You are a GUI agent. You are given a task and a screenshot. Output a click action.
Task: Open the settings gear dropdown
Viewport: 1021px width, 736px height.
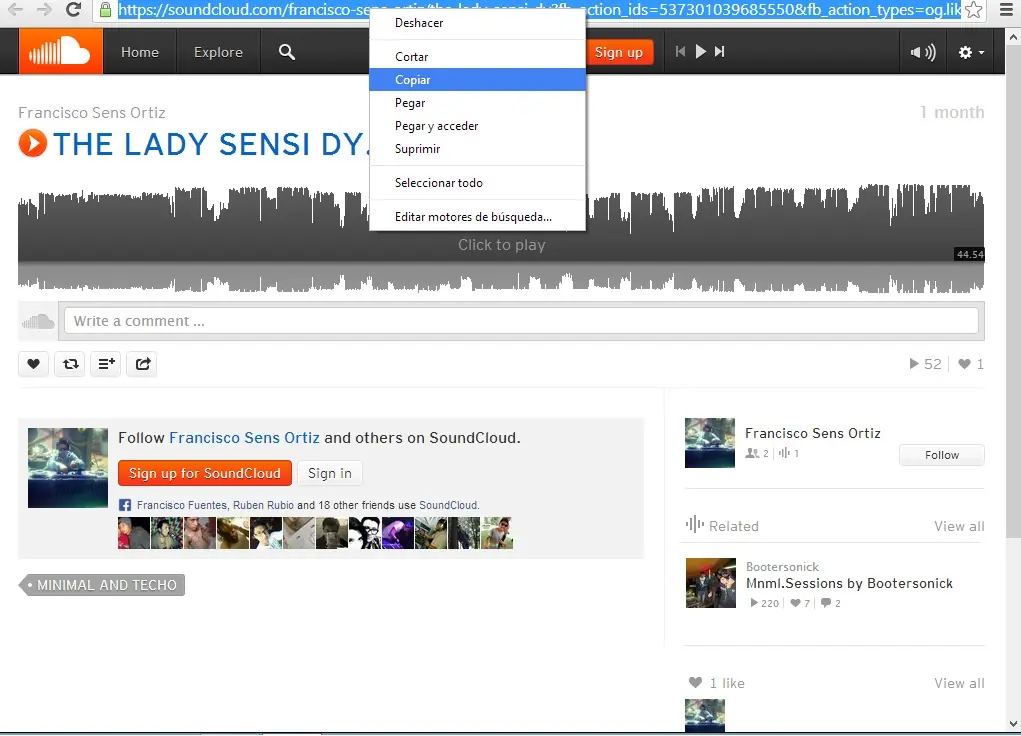click(x=971, y=52)
